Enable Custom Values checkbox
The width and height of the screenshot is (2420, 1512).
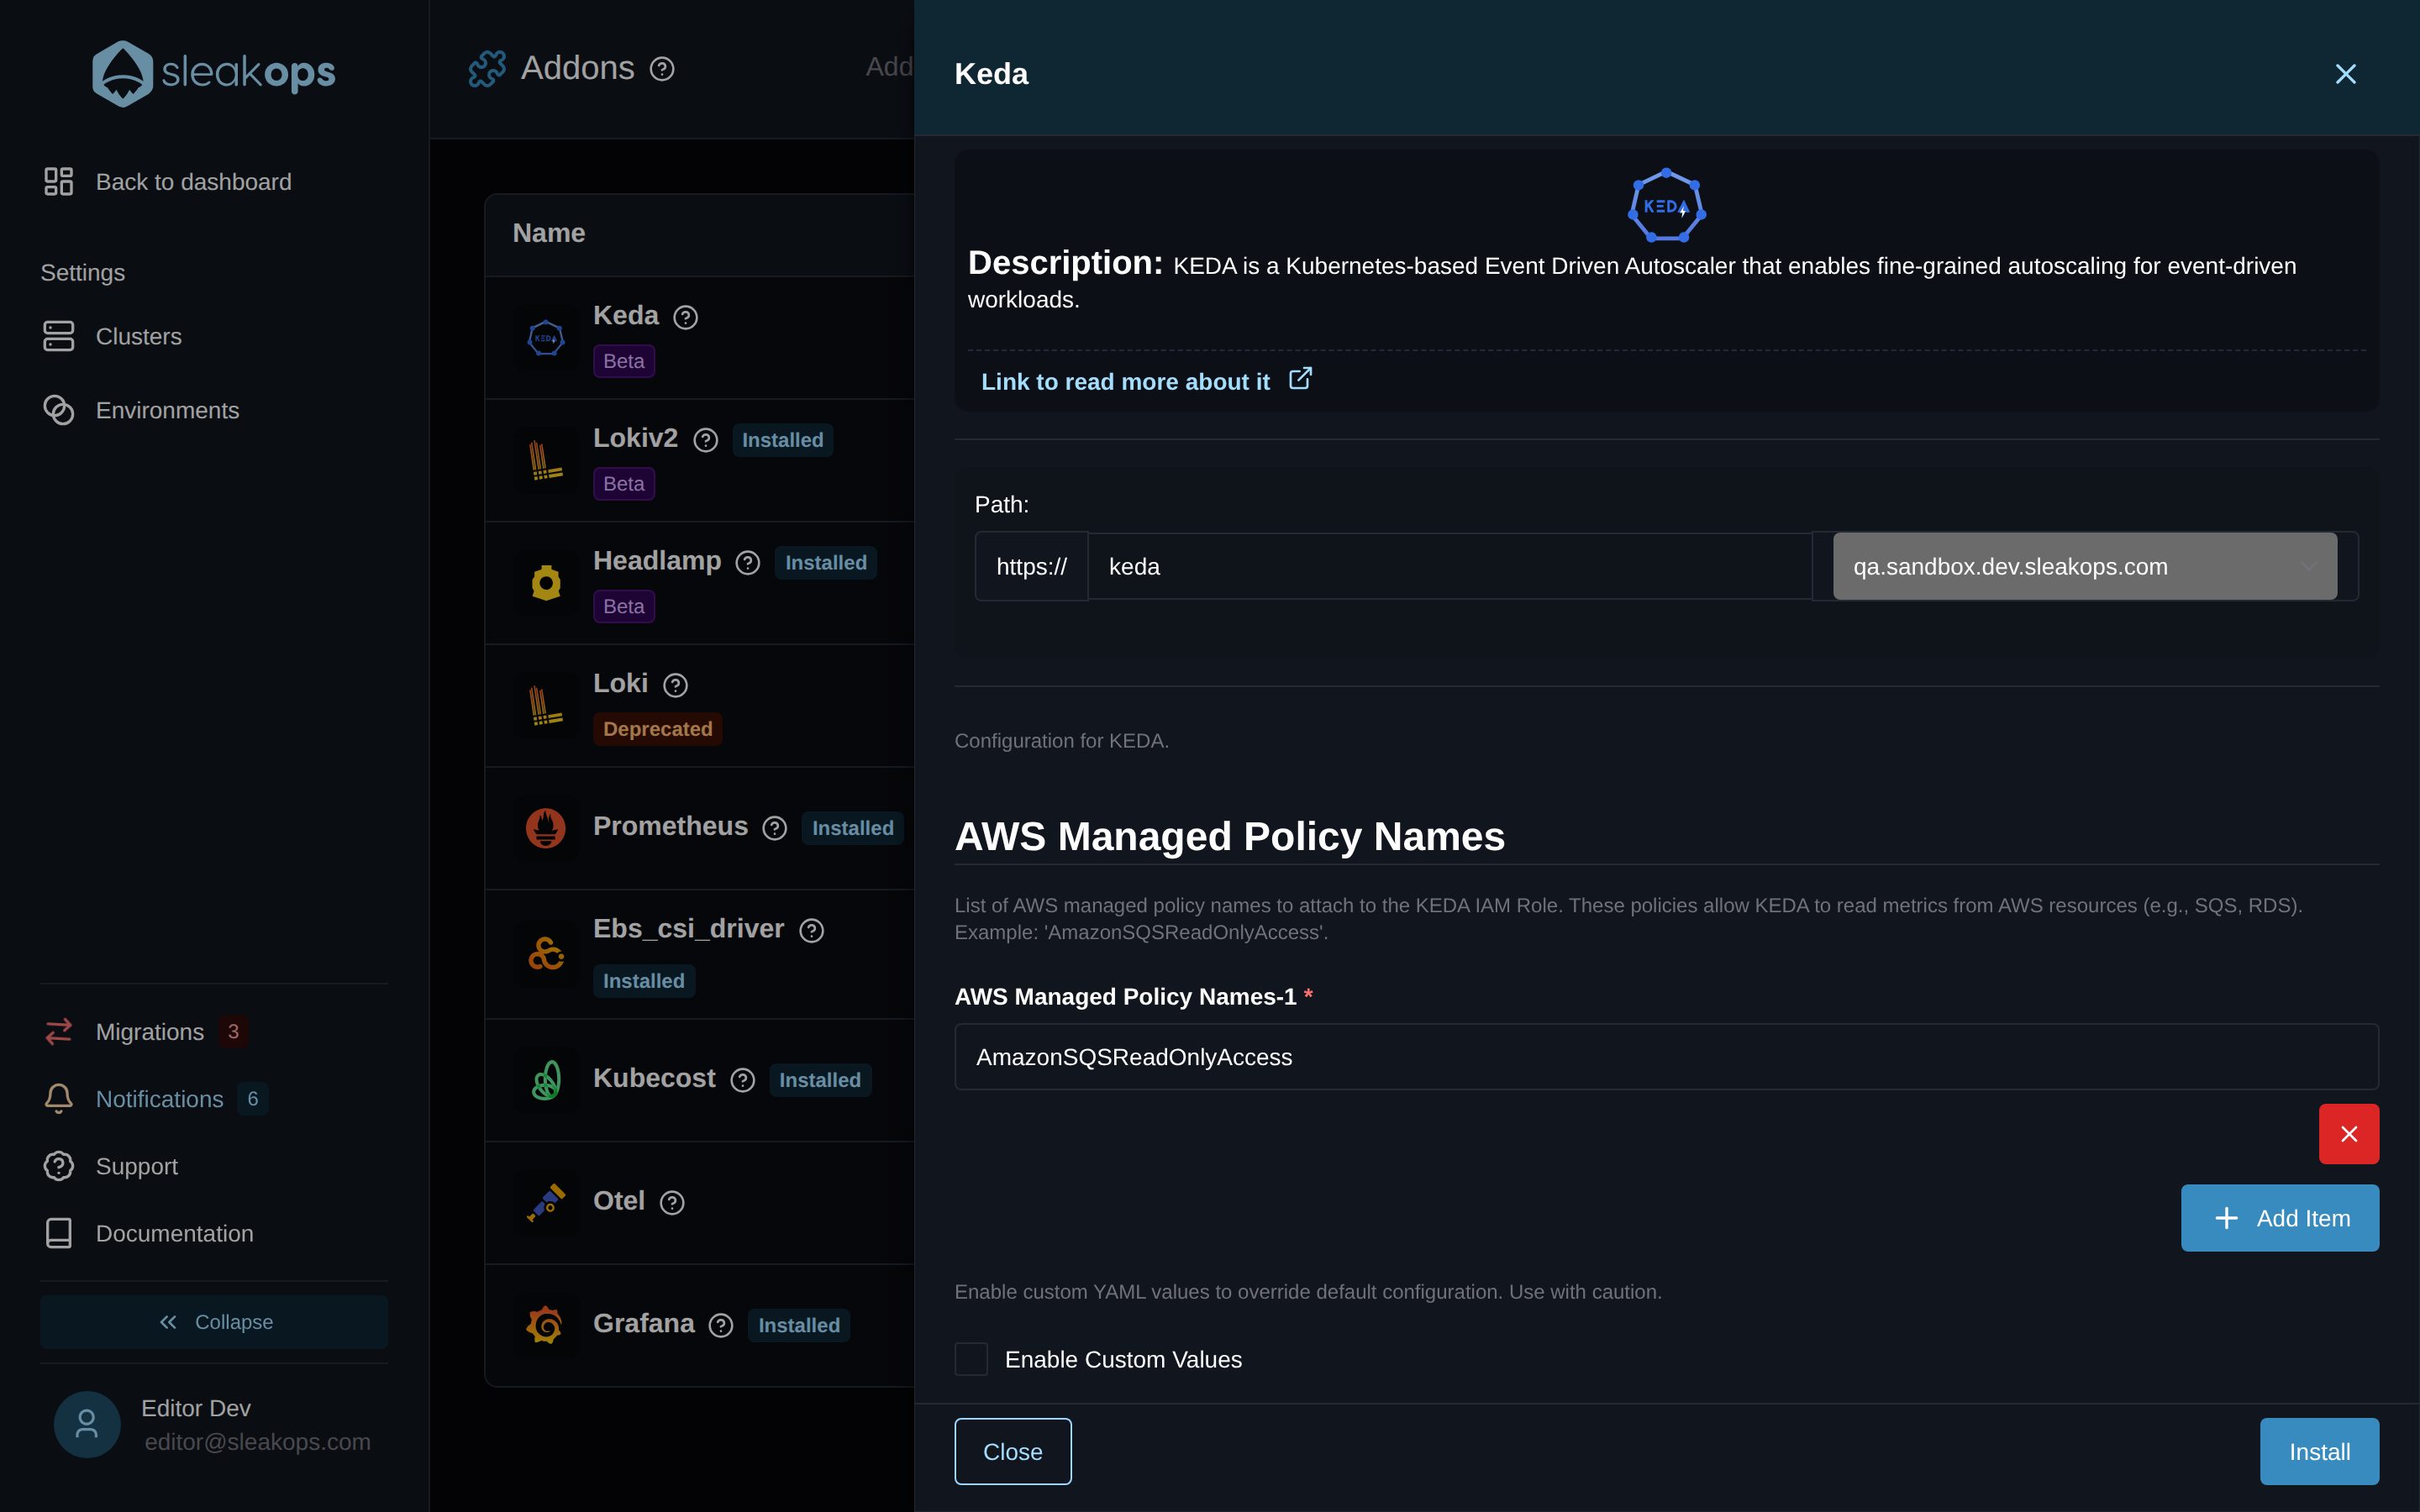coord(971,1359)
